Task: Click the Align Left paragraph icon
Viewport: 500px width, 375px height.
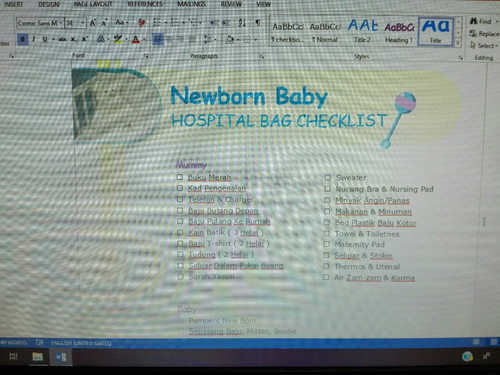Action: tap(158, 40)
